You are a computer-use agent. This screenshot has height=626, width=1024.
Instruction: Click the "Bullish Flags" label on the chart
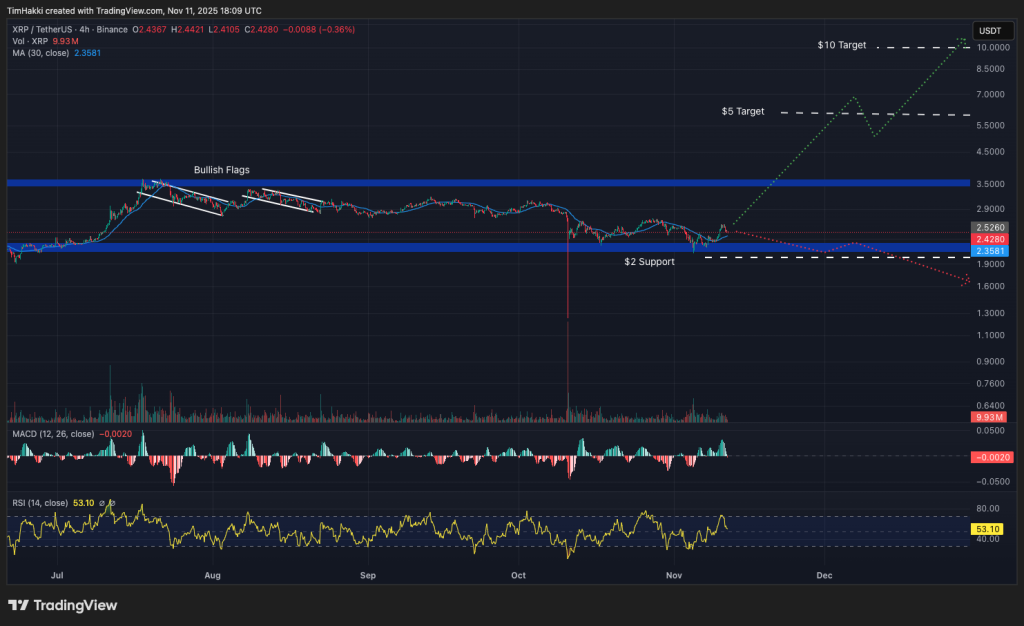pyautogui.click(x=221, y=170)
